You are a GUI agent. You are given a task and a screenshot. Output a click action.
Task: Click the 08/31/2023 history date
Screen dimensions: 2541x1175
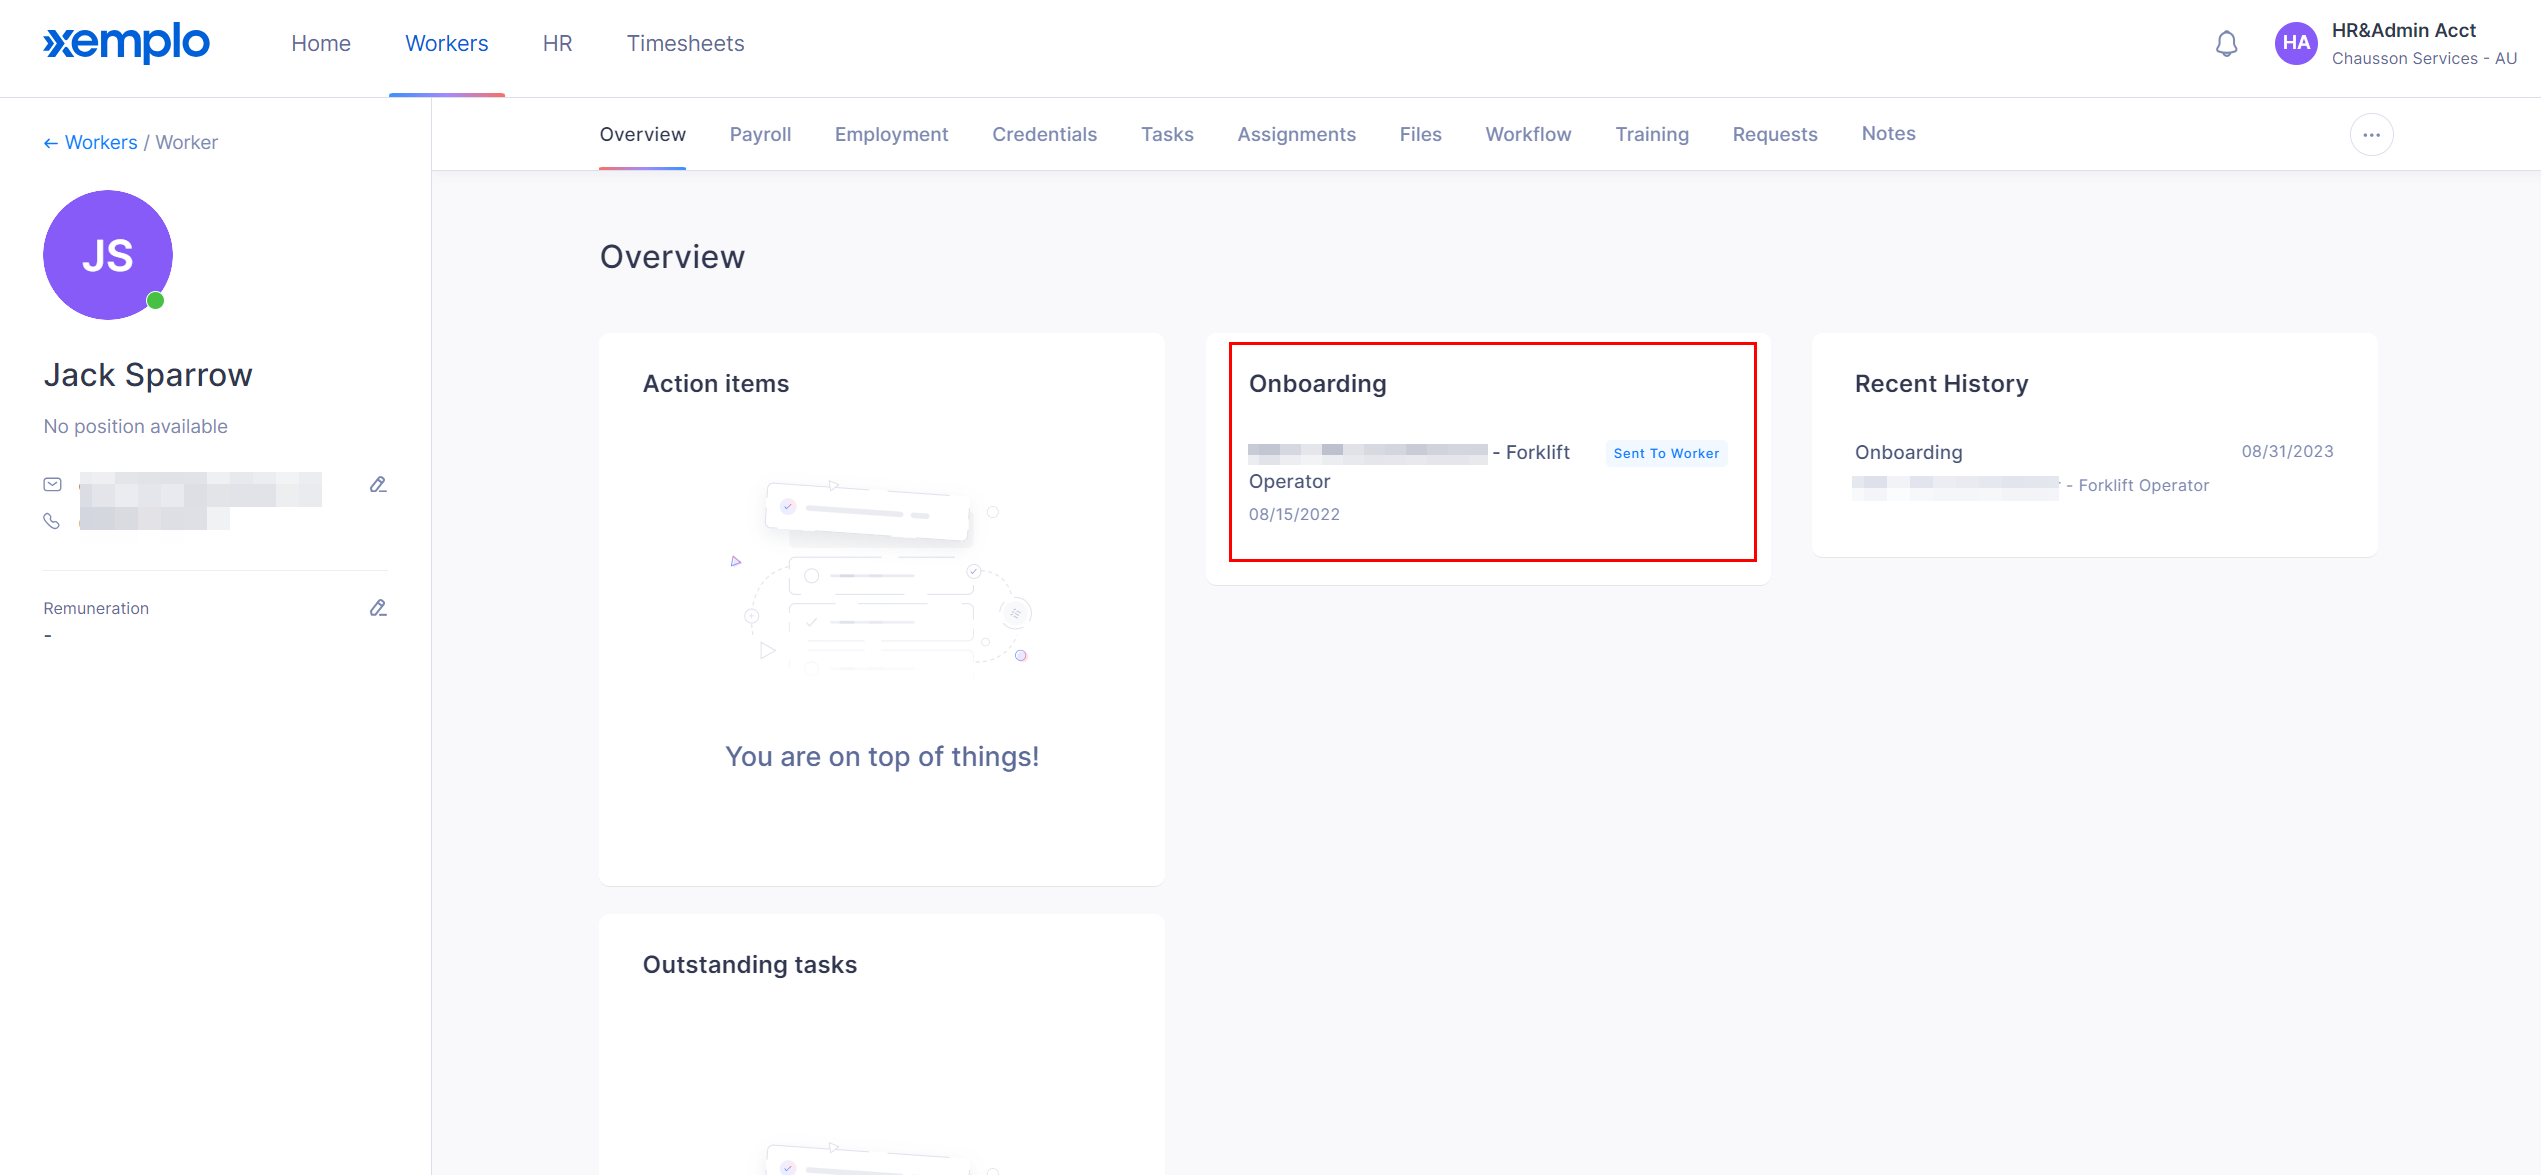(x=2287, y=452)
